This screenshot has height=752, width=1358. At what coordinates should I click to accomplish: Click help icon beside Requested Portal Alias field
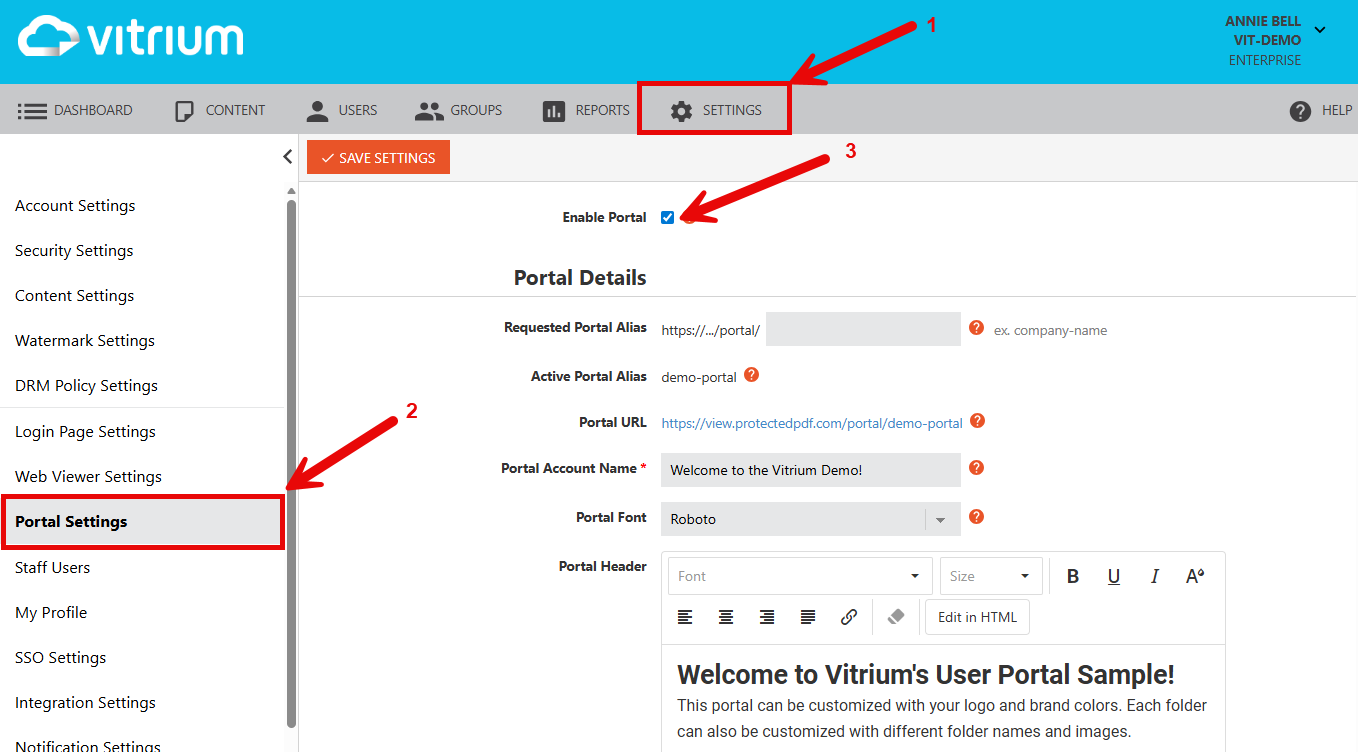977,327
